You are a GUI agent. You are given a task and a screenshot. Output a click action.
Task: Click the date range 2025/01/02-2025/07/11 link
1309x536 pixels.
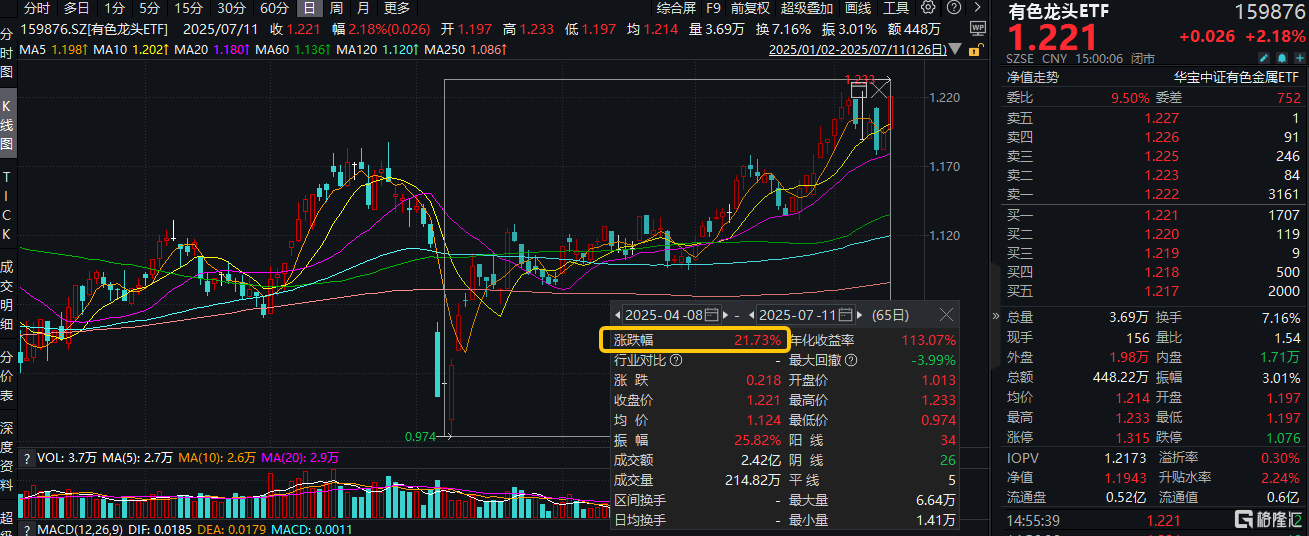coord(858,49)
